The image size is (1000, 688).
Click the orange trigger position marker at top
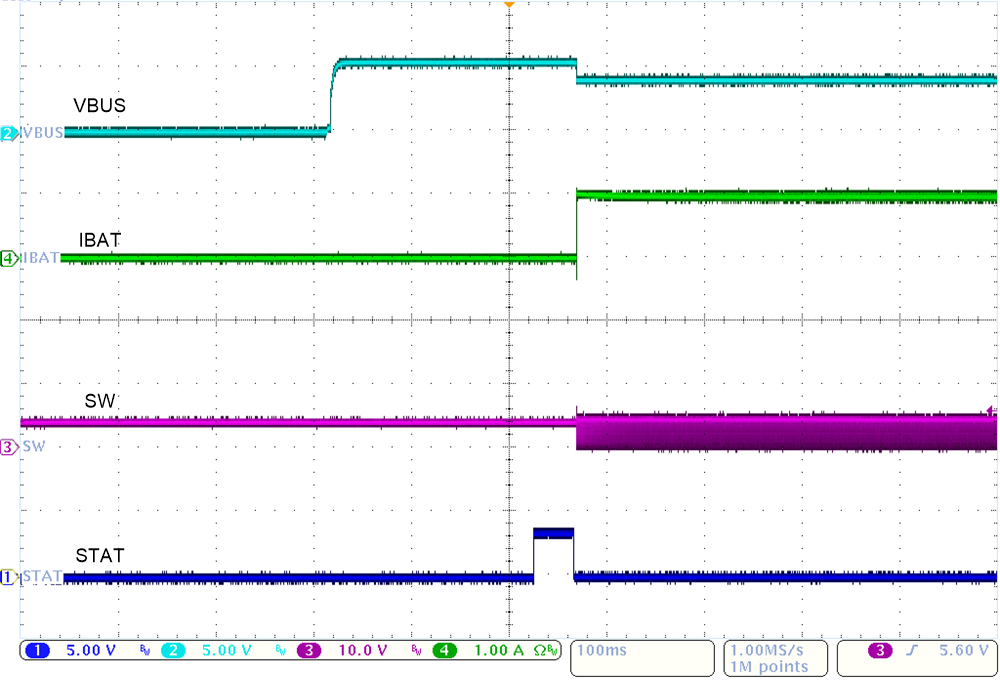point(509,6)
